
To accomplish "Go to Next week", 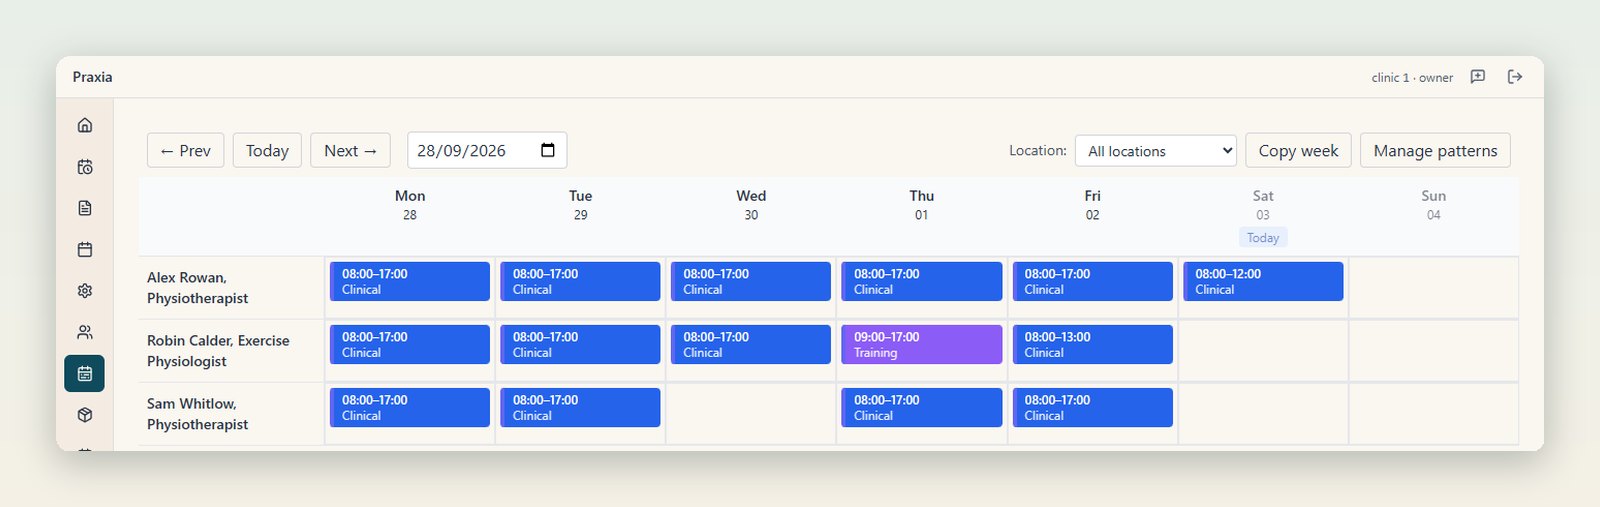I will click(350, 150).
